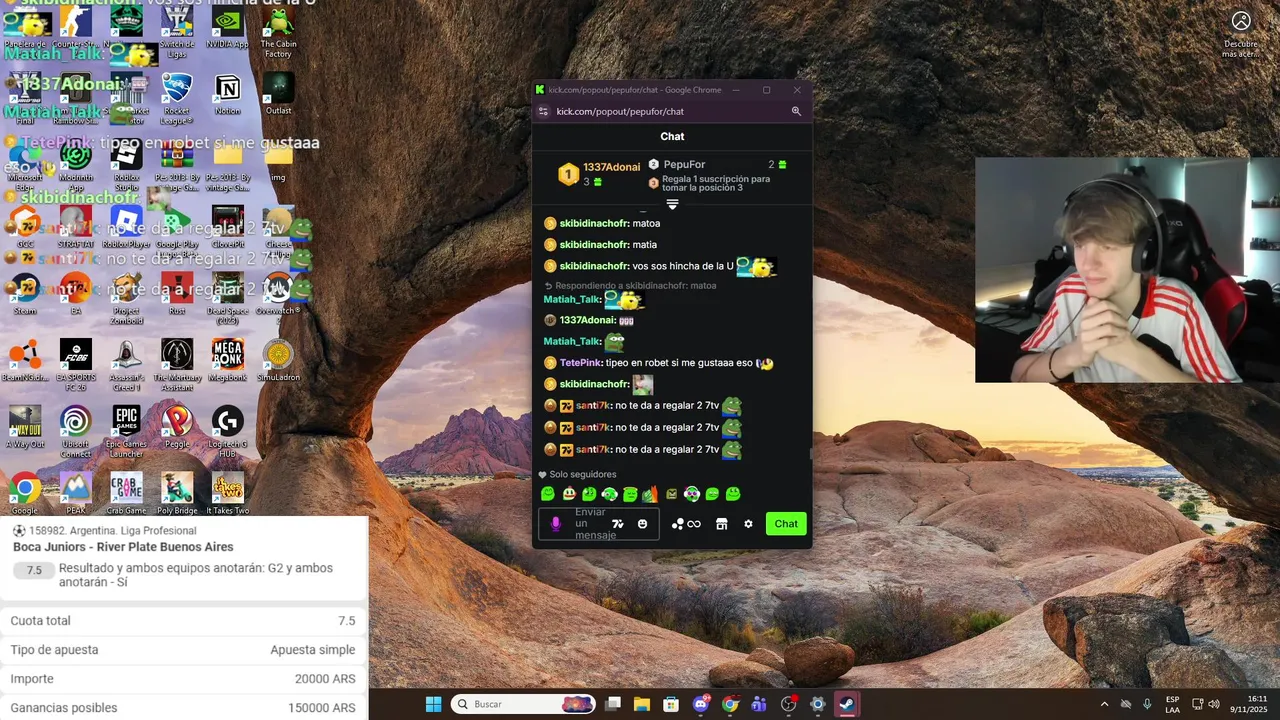Open the chat shop storefront icon
This screenshot has width=1280, height=720.
pyautogui.click(x=721, y=524)
